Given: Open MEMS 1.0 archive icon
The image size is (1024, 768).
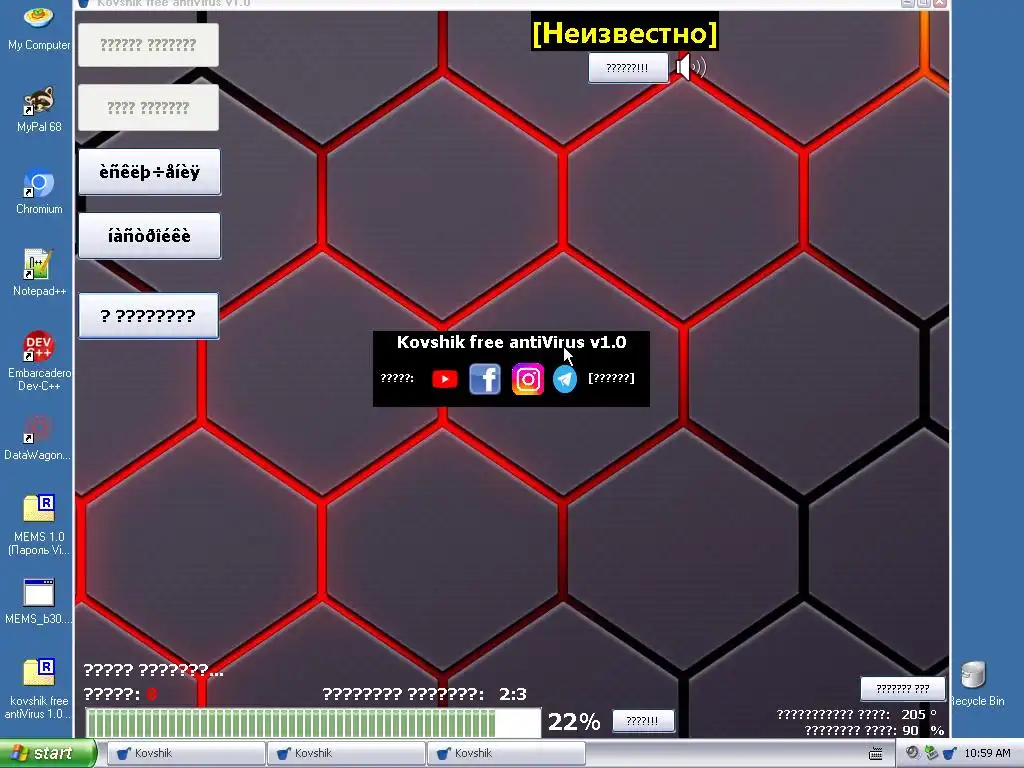Looking at the screenshot, I should [39, 525].
